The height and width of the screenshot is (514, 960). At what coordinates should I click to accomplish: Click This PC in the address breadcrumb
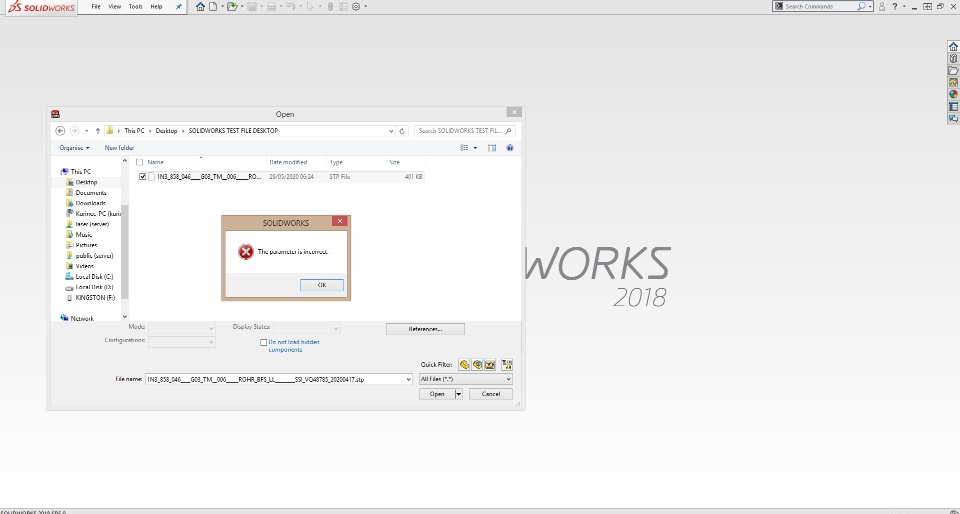click(134, 130)
